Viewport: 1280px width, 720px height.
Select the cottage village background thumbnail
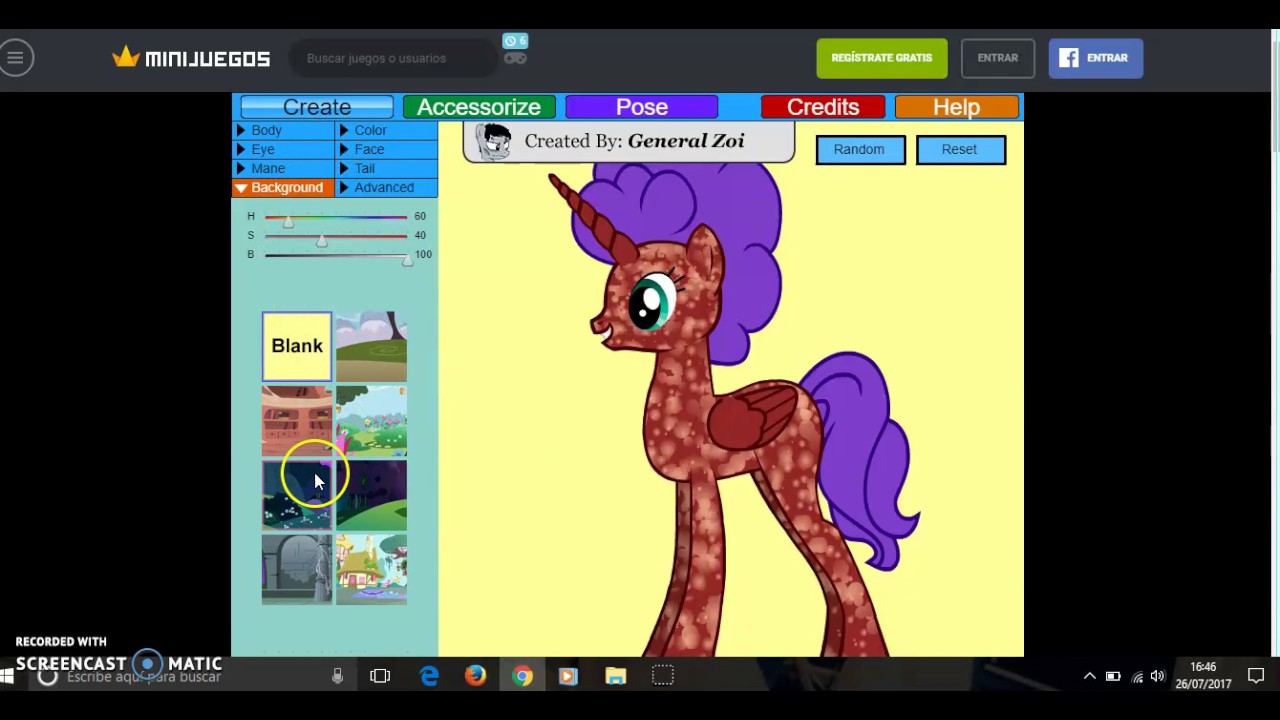371,568
